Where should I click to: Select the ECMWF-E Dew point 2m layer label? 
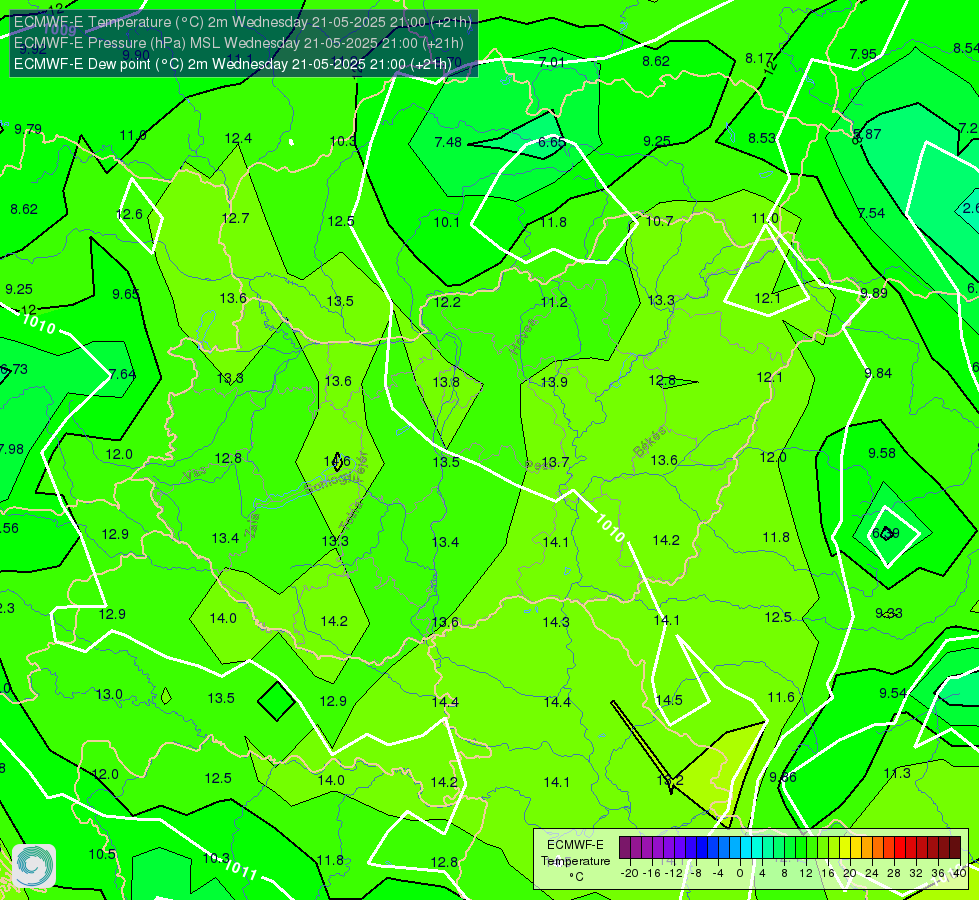click(232, 64)
